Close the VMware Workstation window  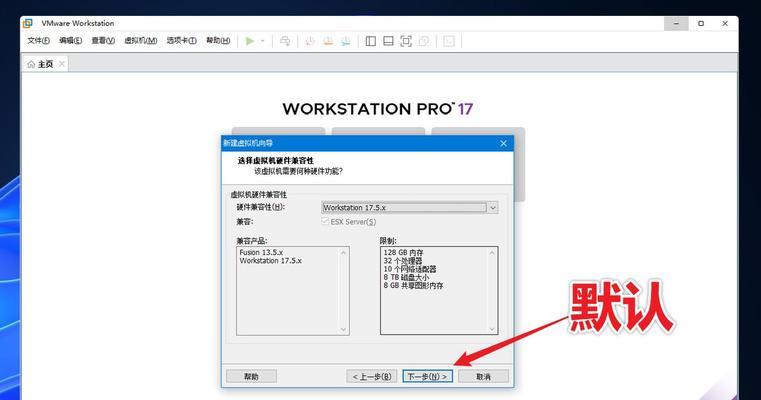[725, 23]
